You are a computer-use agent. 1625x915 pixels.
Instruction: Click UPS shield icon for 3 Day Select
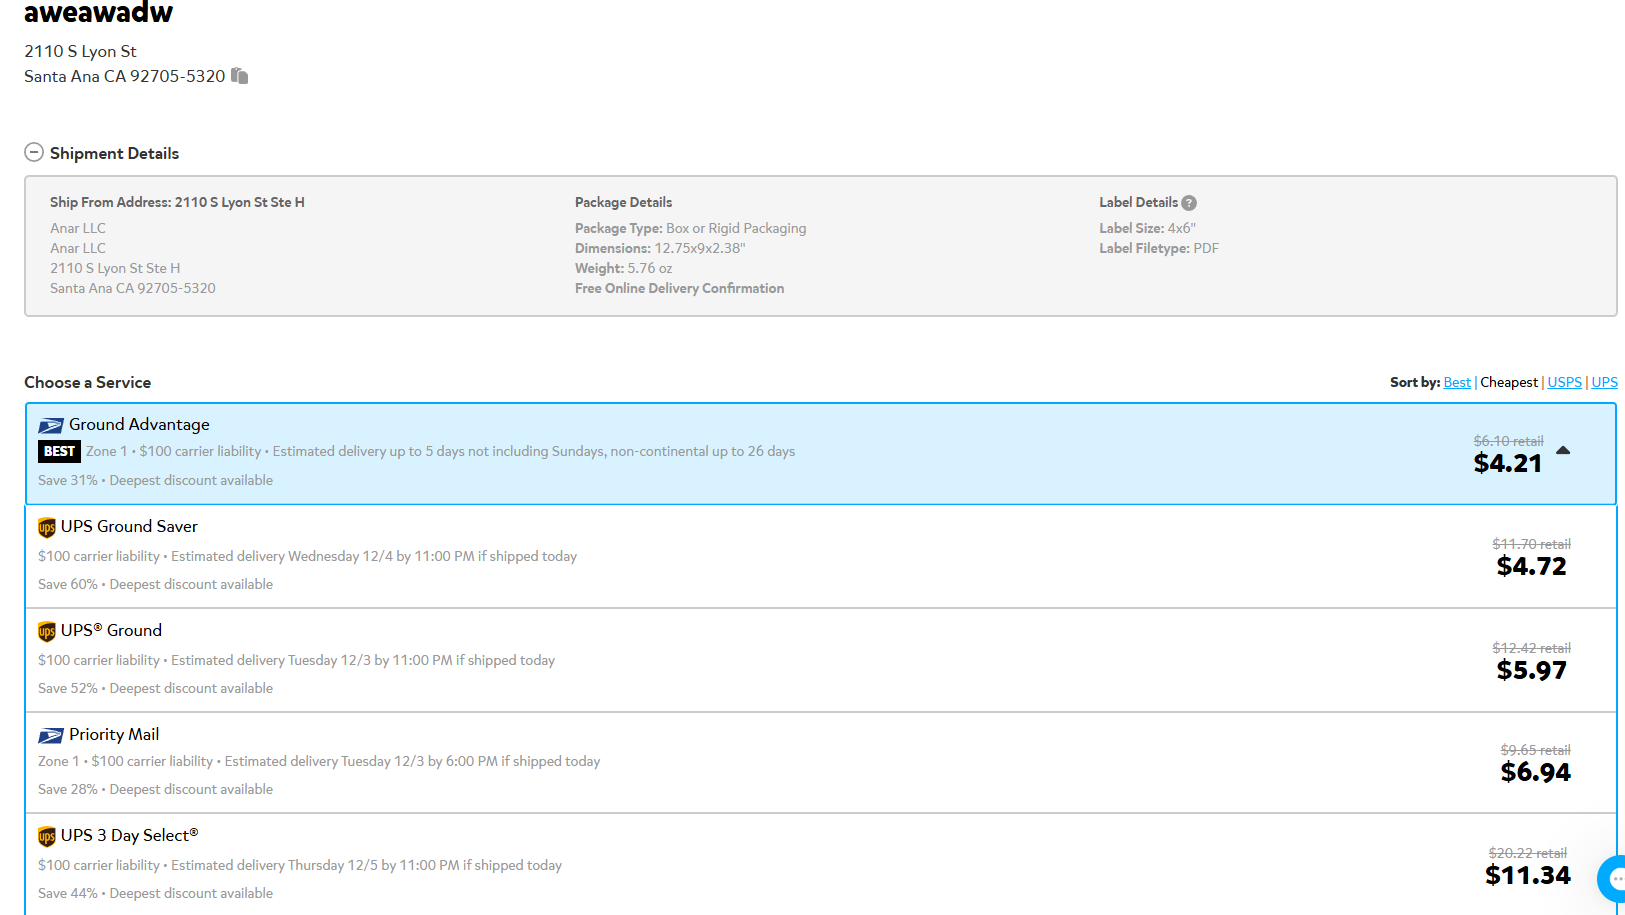click(47, 836)
